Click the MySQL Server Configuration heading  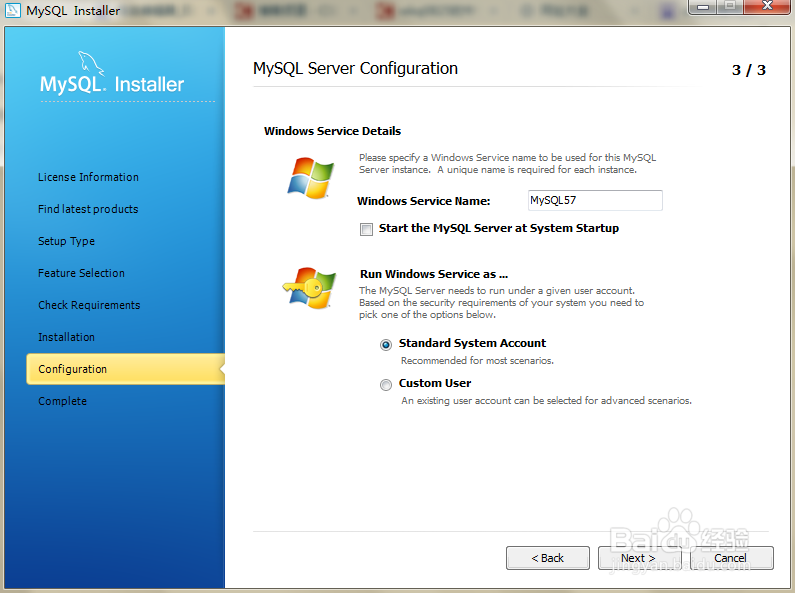[355, 68]
